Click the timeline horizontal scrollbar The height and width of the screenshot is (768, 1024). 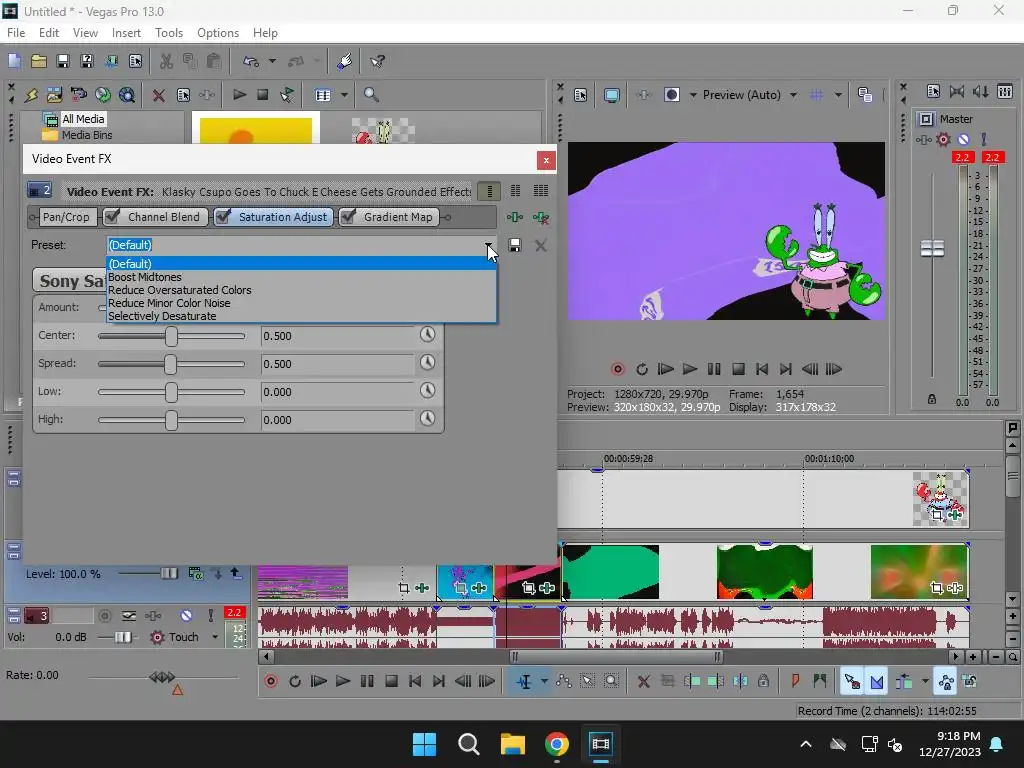click(616, 657)
